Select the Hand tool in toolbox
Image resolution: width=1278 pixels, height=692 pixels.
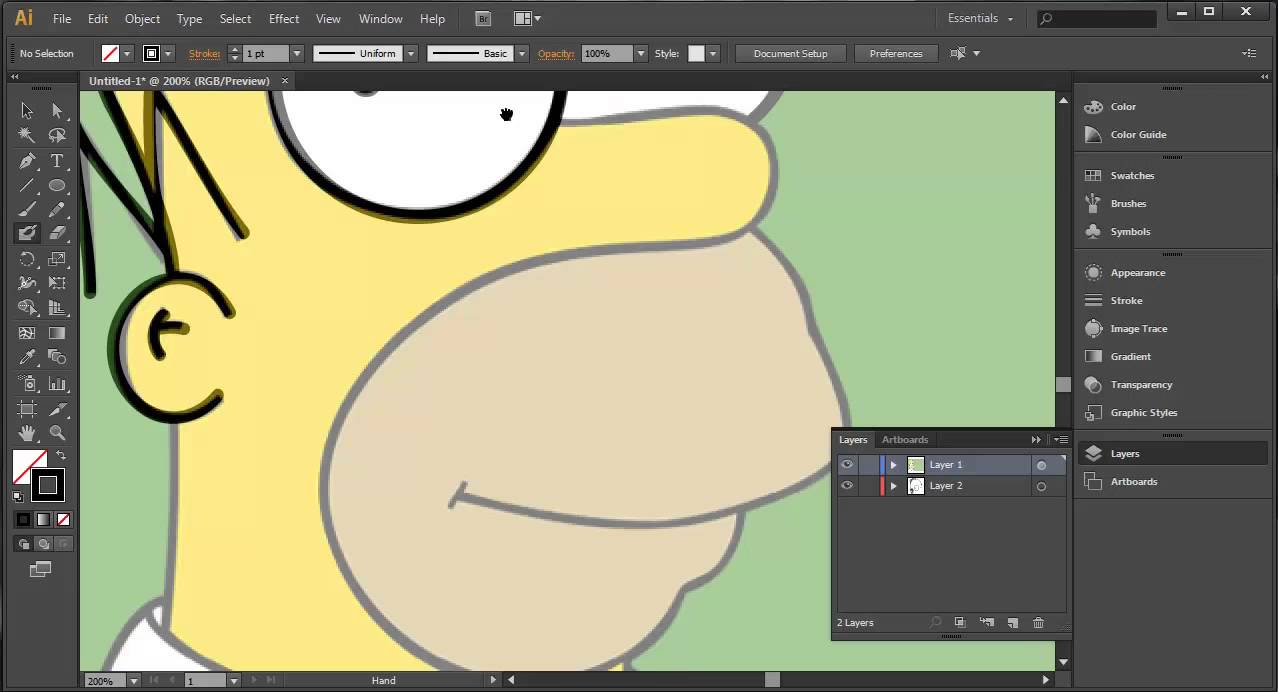click(27, 433)
